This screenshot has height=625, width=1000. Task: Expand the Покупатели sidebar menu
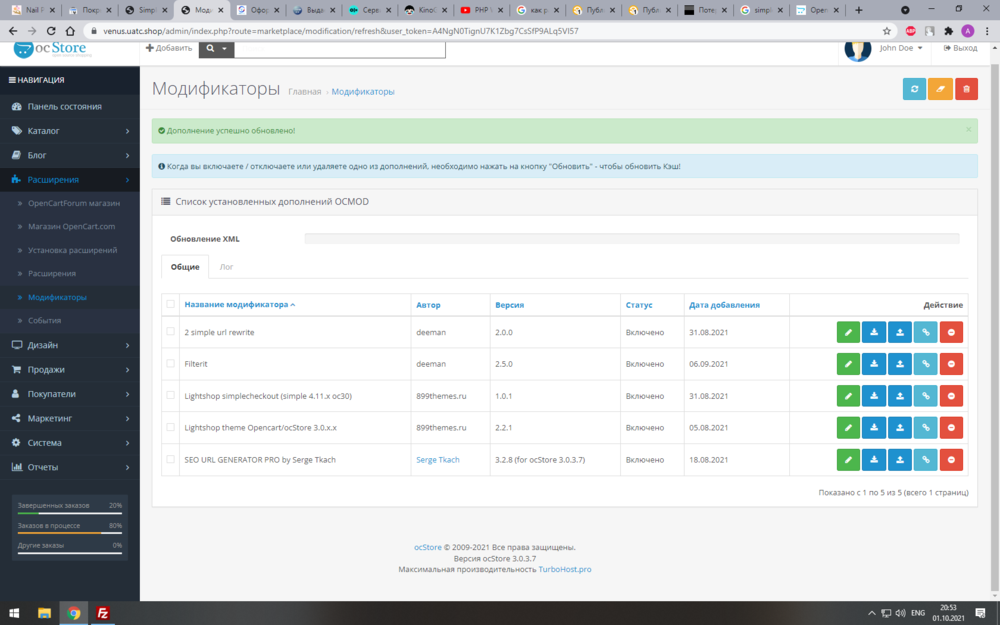coord(70,394)
